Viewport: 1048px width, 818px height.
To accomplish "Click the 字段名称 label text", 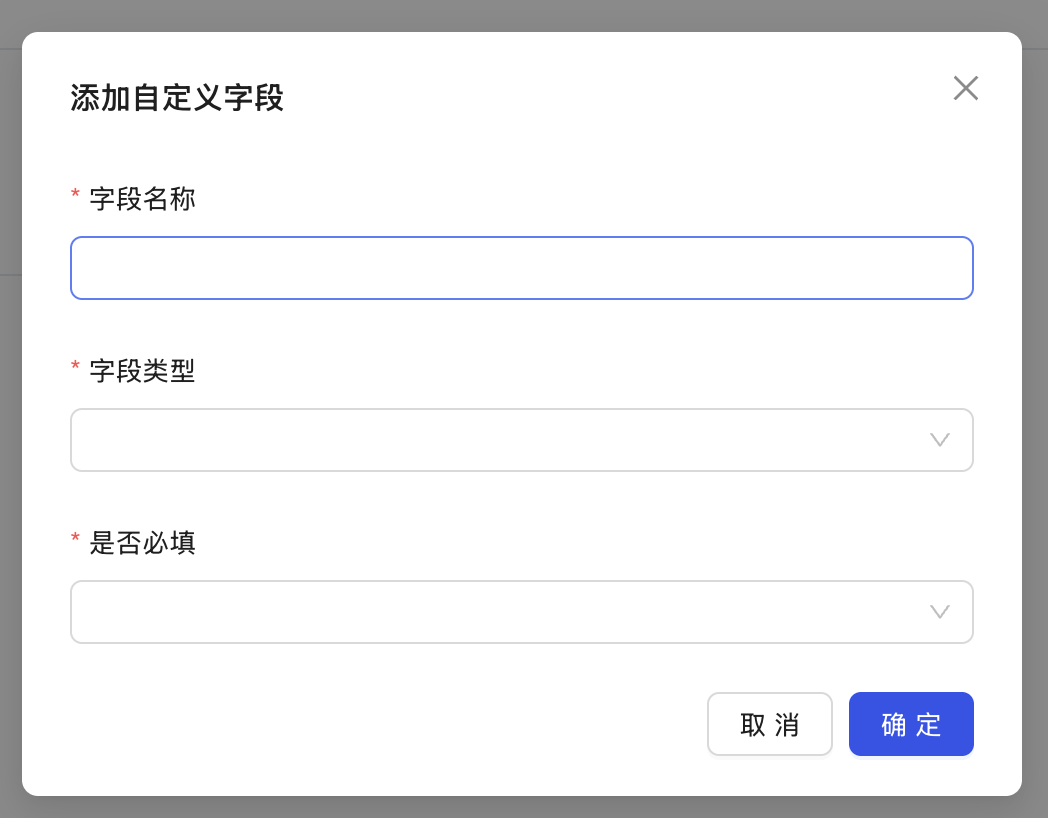I will click(143, 200).
